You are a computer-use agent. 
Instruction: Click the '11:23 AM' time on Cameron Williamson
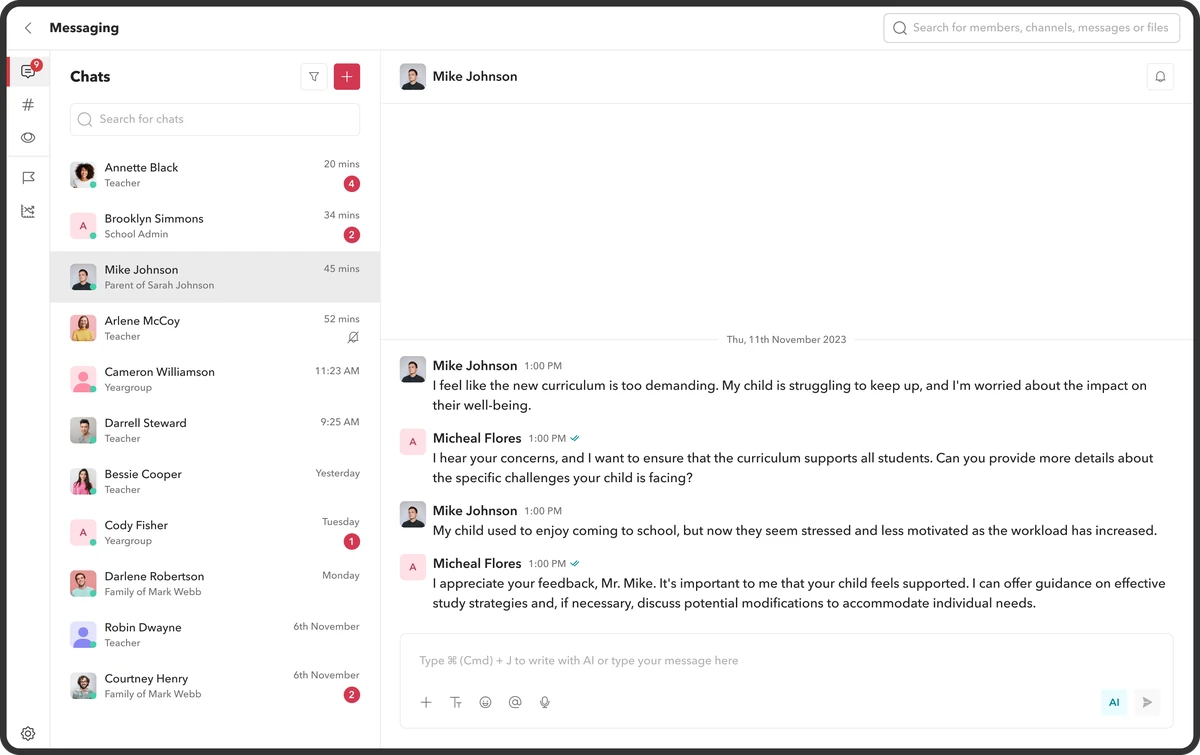pos(337,371)
